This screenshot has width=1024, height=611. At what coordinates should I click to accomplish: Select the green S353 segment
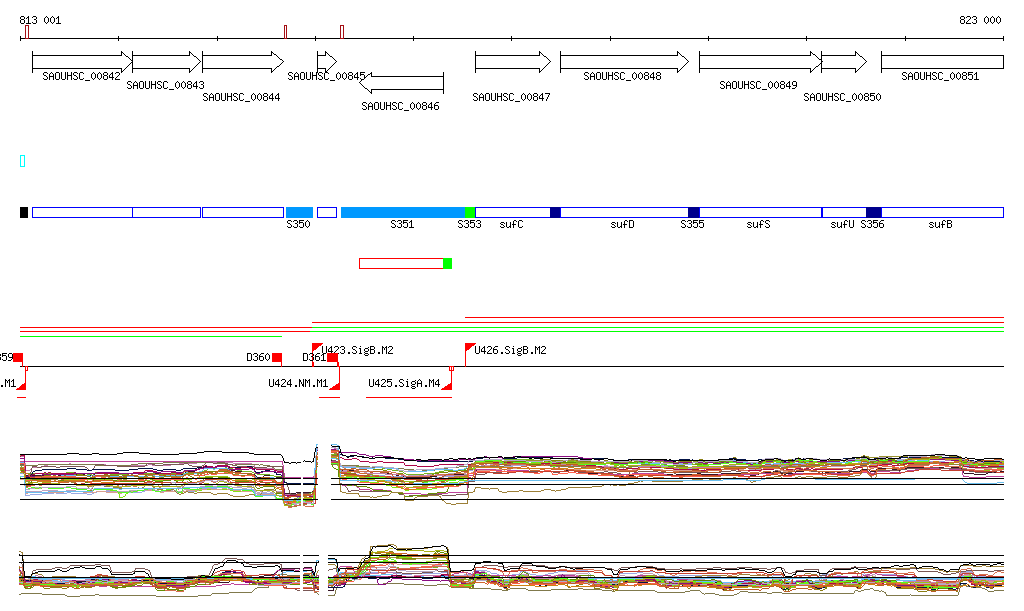[x=470, y=212]
